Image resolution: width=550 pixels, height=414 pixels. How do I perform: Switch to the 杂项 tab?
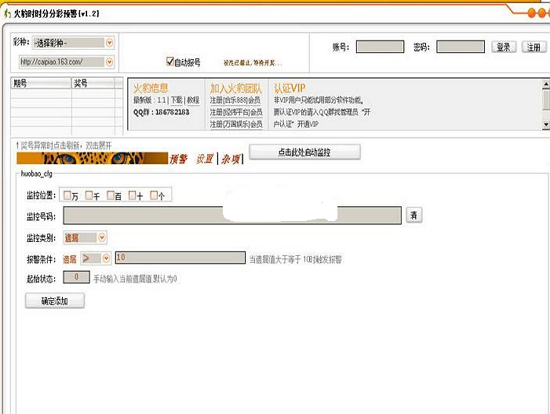(230, 159)
